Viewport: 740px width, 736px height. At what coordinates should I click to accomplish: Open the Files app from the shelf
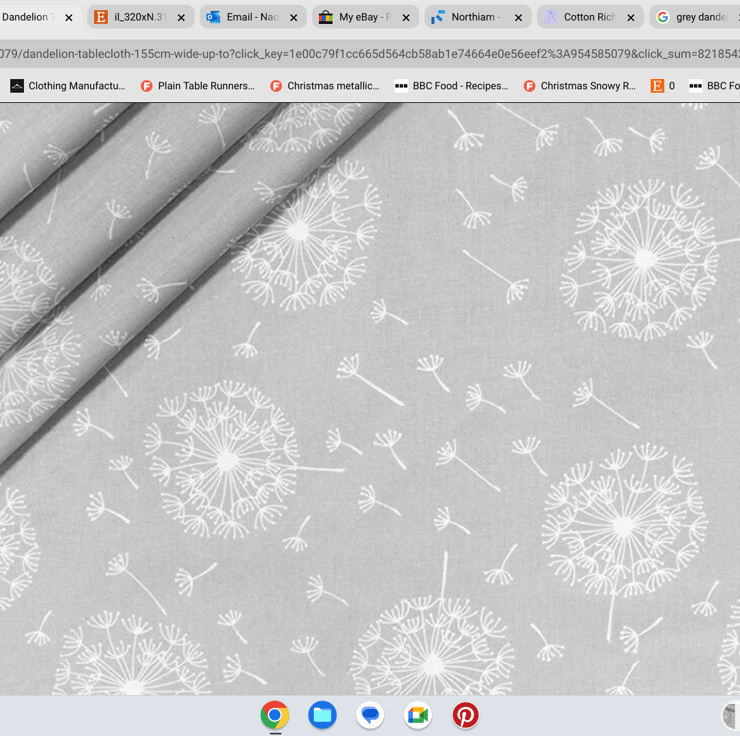322,715
